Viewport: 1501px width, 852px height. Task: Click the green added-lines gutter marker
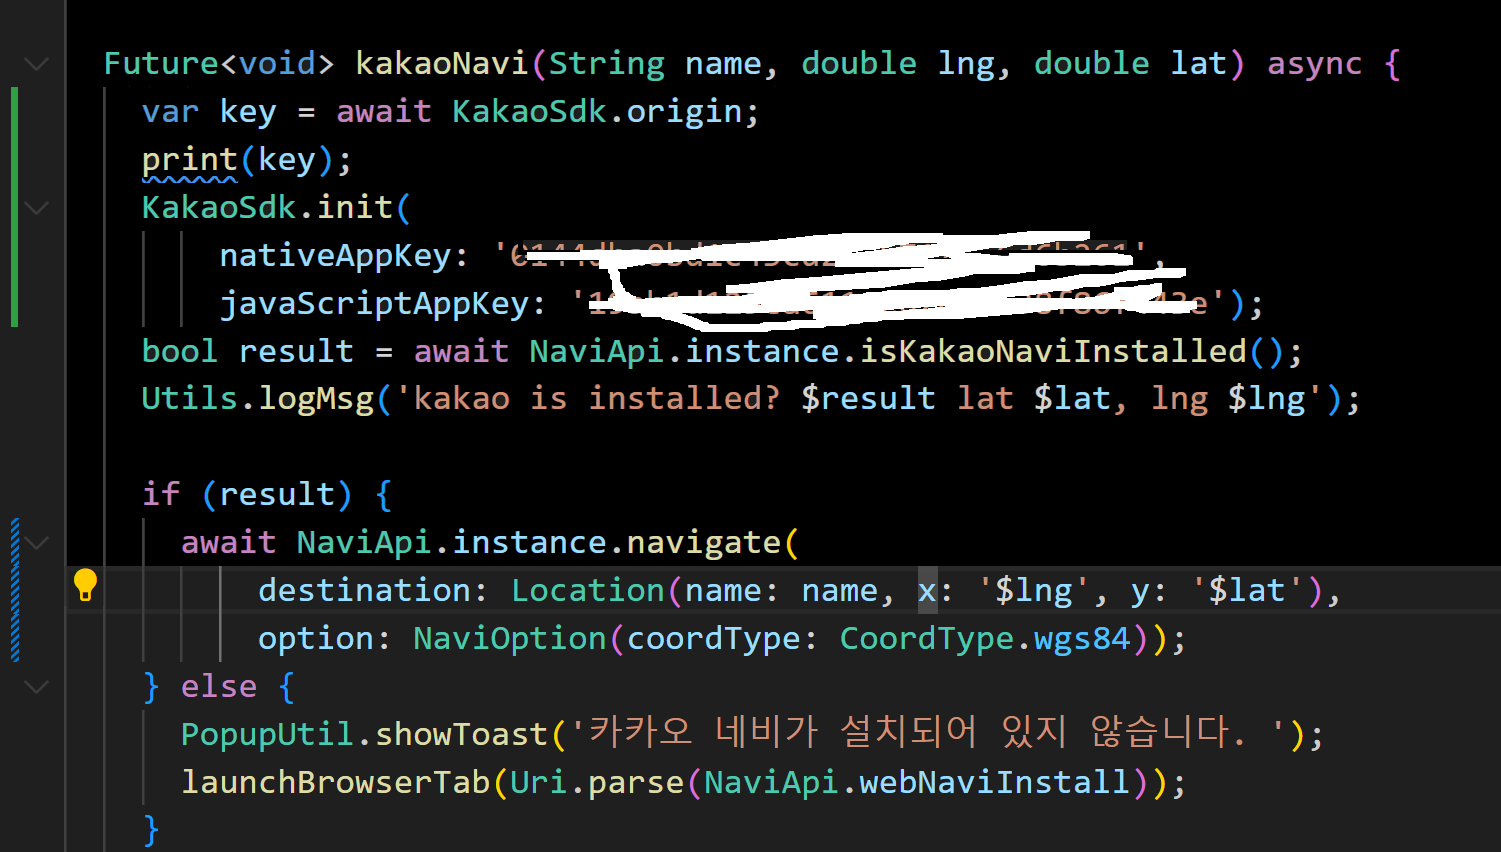click(14, 207)
